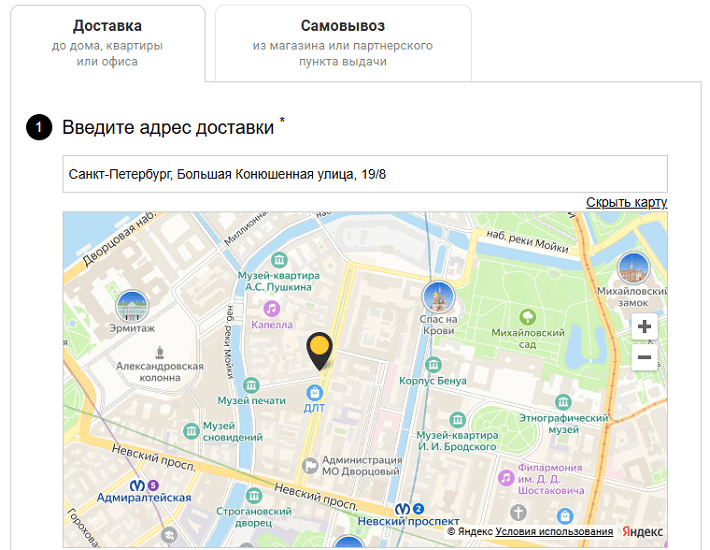Click the Дворцовая наб. street label
Screen dimensions: 710x550
tap(119, 238)
